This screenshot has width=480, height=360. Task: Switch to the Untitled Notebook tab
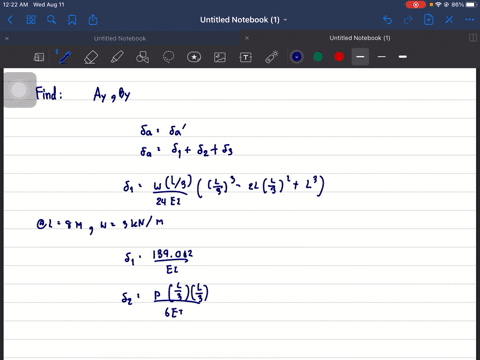pyautogui.click(x=120, y=38)
